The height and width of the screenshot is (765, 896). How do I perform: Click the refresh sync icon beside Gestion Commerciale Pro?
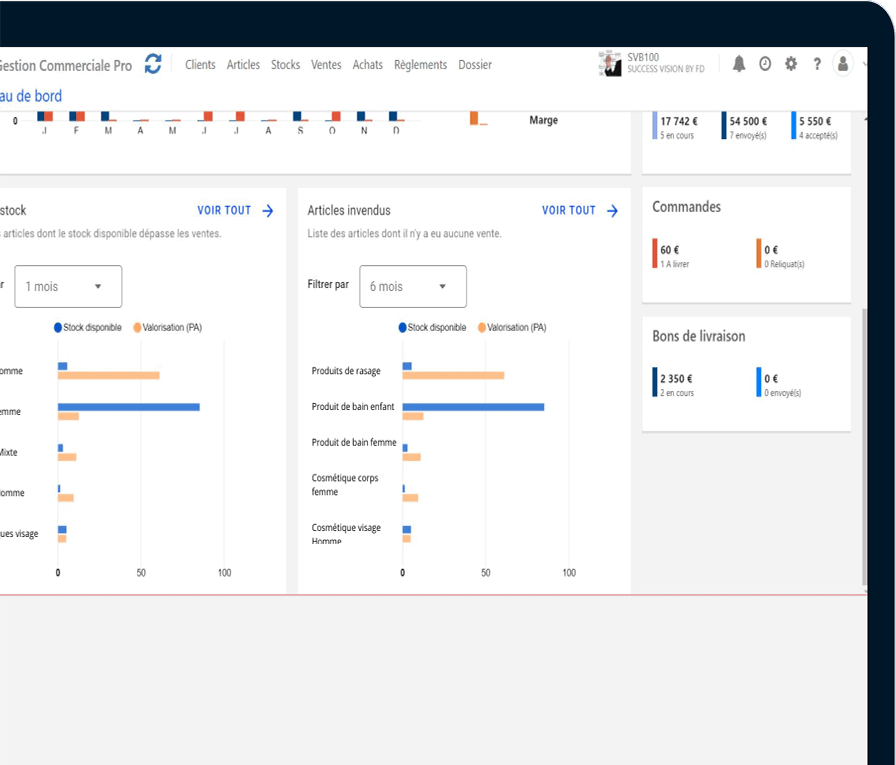tap(153, 64)
